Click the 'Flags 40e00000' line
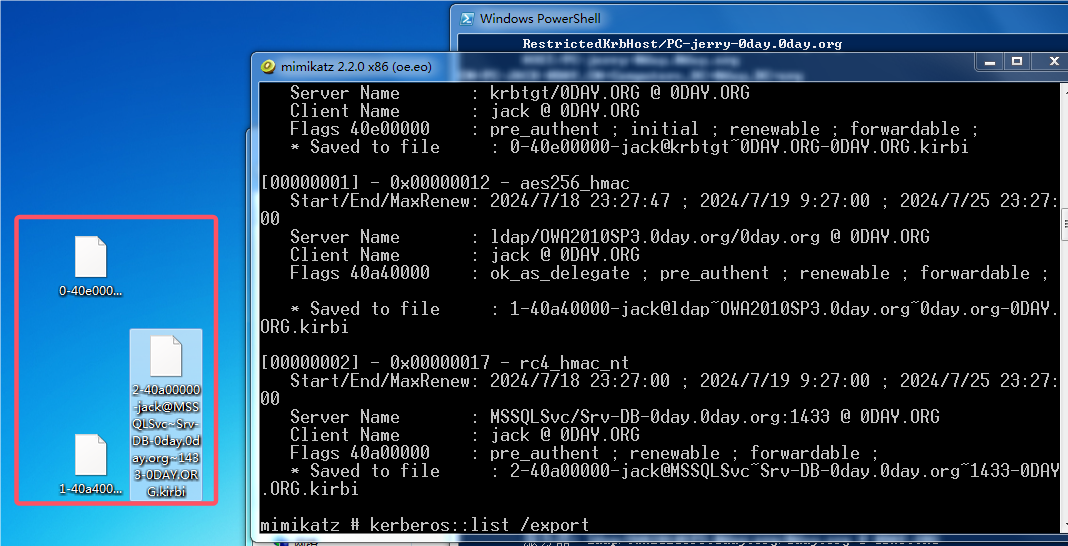The height and width of the screenshot is (546, 1068). 634,129
